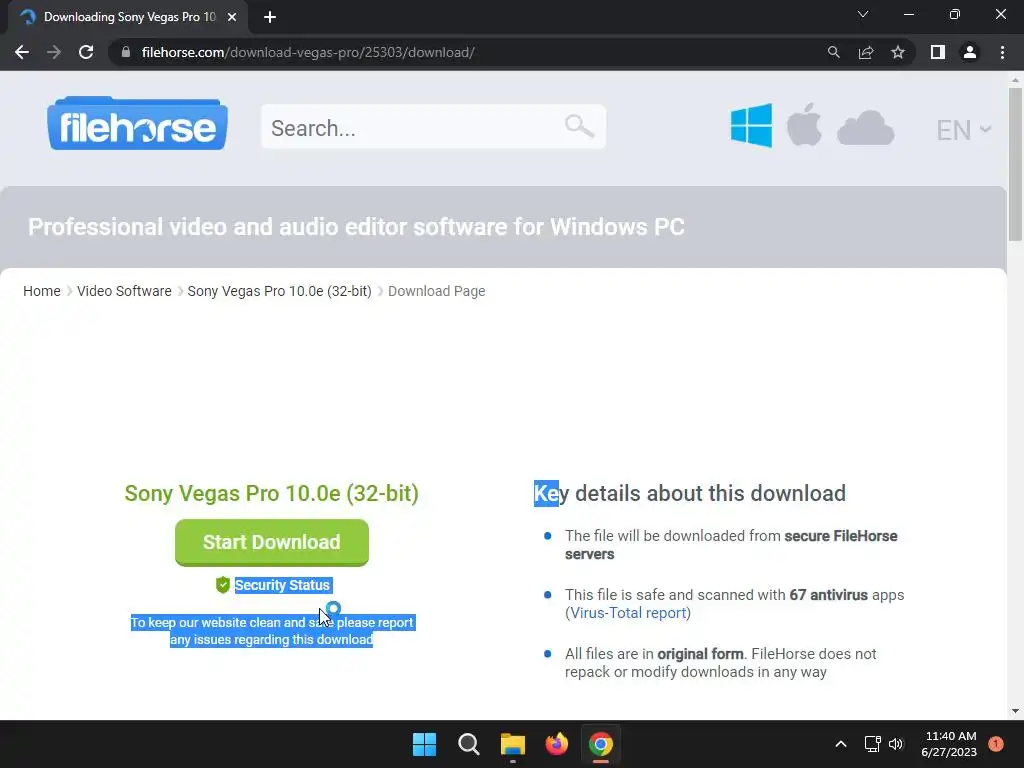Open the network status tray icon
This screenshot has height=768, width=1024.
tap(872, 744)
